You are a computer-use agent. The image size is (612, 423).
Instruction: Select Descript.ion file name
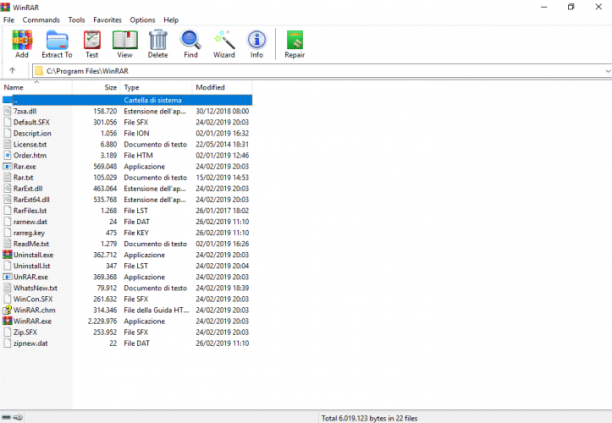click(32, 133)
